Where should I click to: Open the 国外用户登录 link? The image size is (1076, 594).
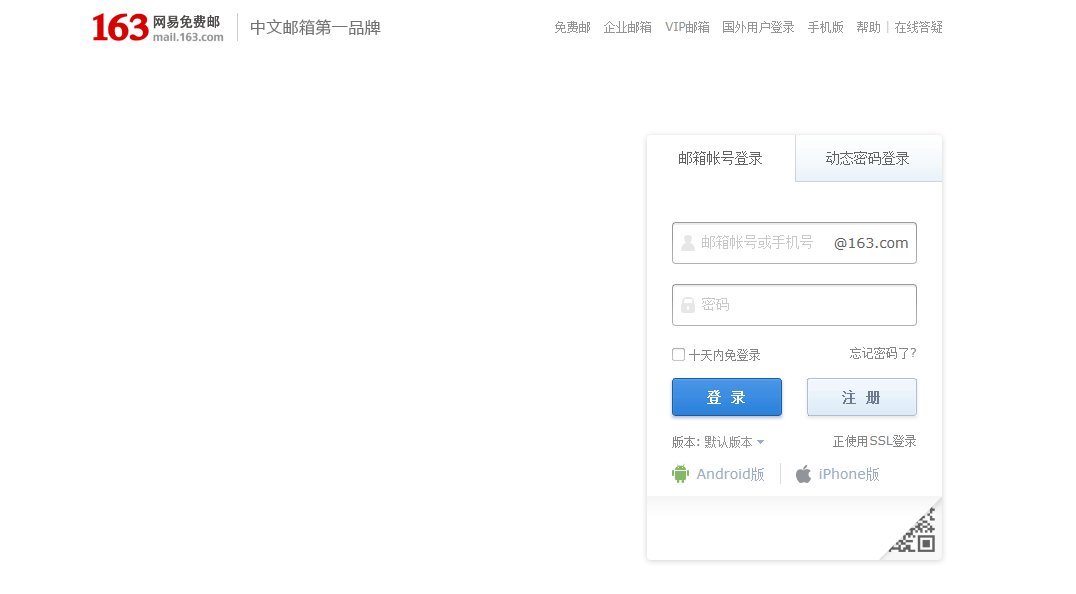(757, 27)
